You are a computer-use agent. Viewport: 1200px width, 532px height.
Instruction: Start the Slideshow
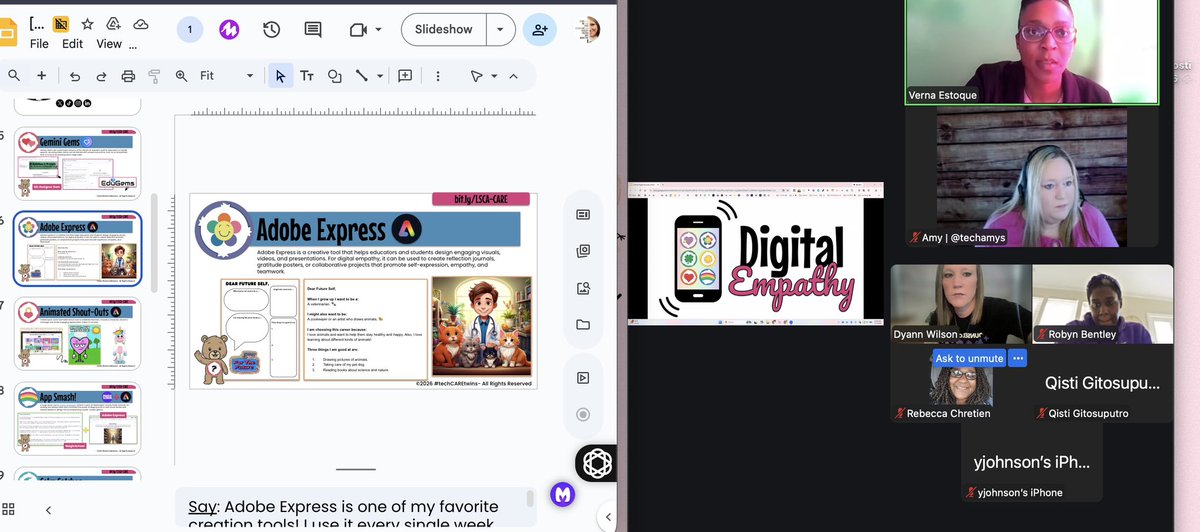(x=444, y=30)
